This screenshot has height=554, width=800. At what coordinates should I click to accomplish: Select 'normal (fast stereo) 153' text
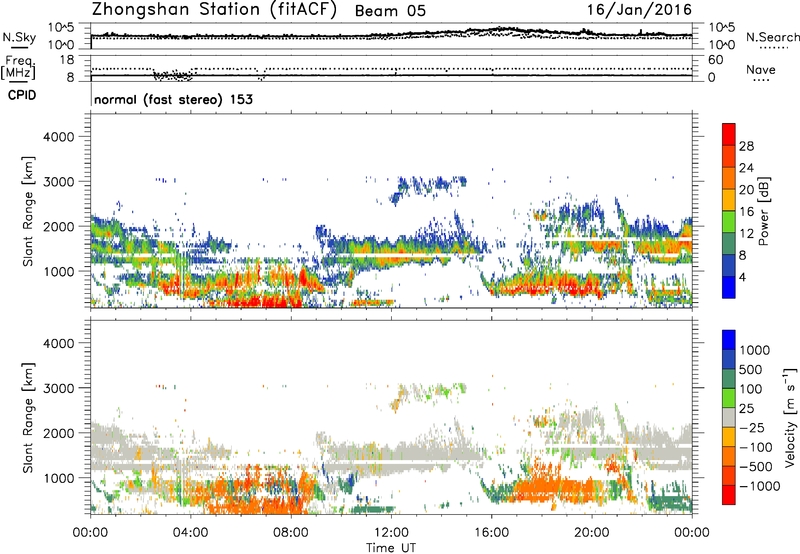[x=173, y=99]
